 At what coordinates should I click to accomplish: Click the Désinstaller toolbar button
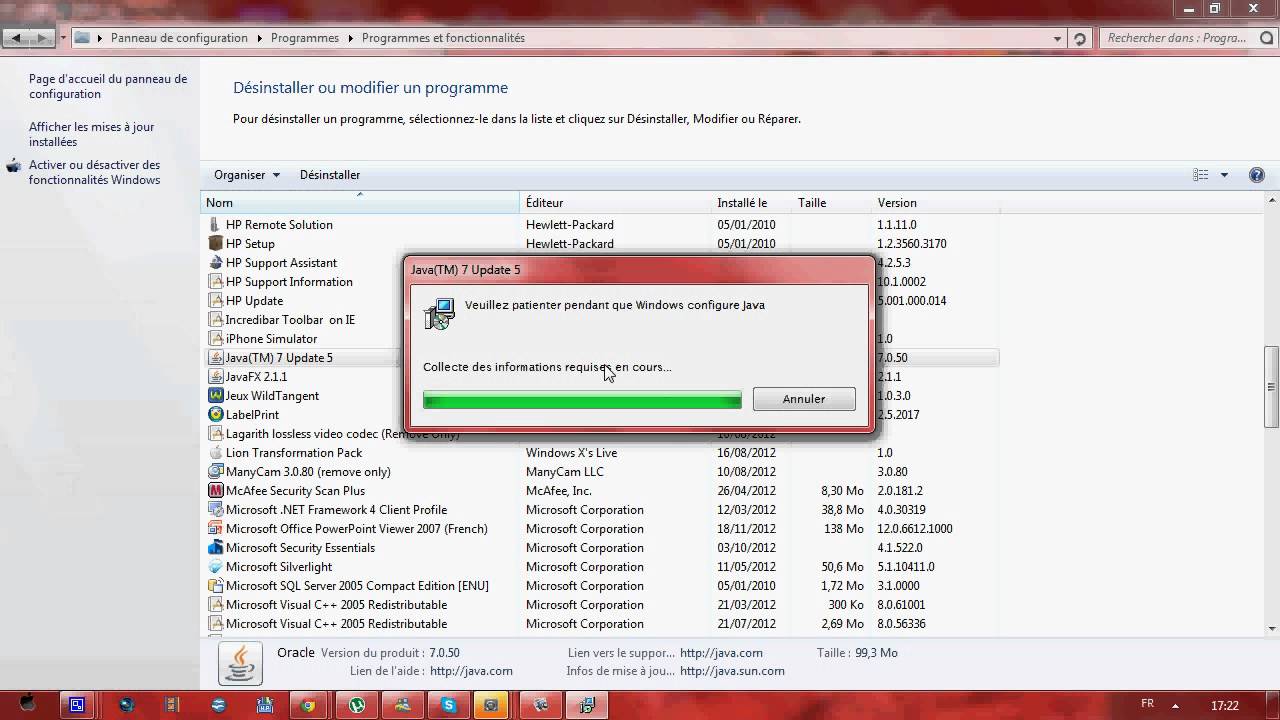click(330, 175)
